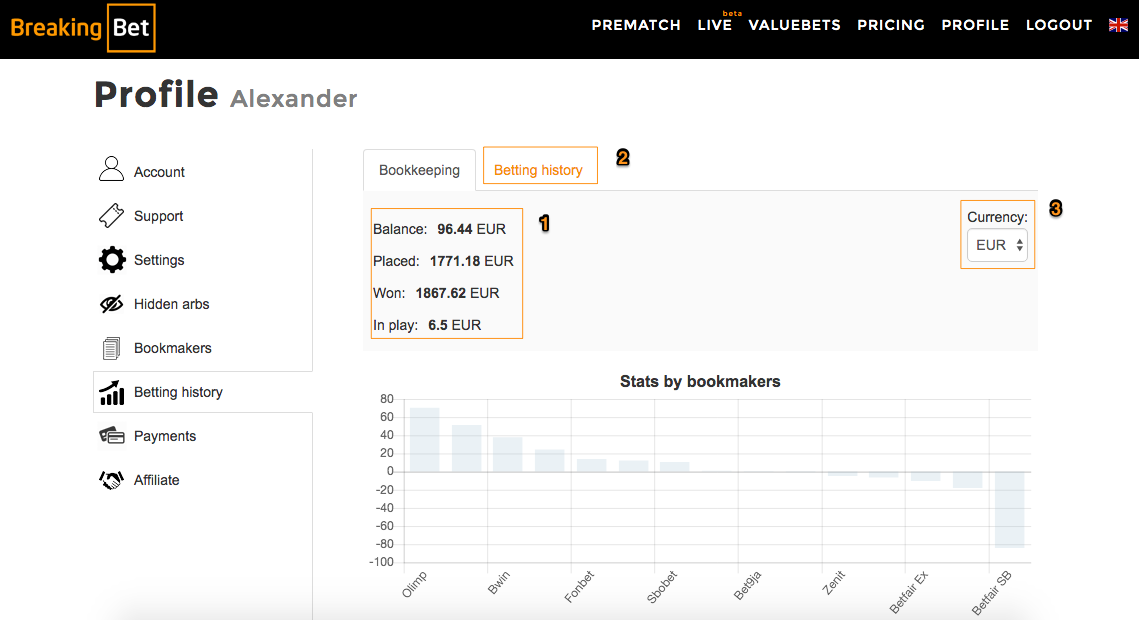Click the Hidden arbs crossed-eye icon
1139x620 pixels.
coord(111,304)
